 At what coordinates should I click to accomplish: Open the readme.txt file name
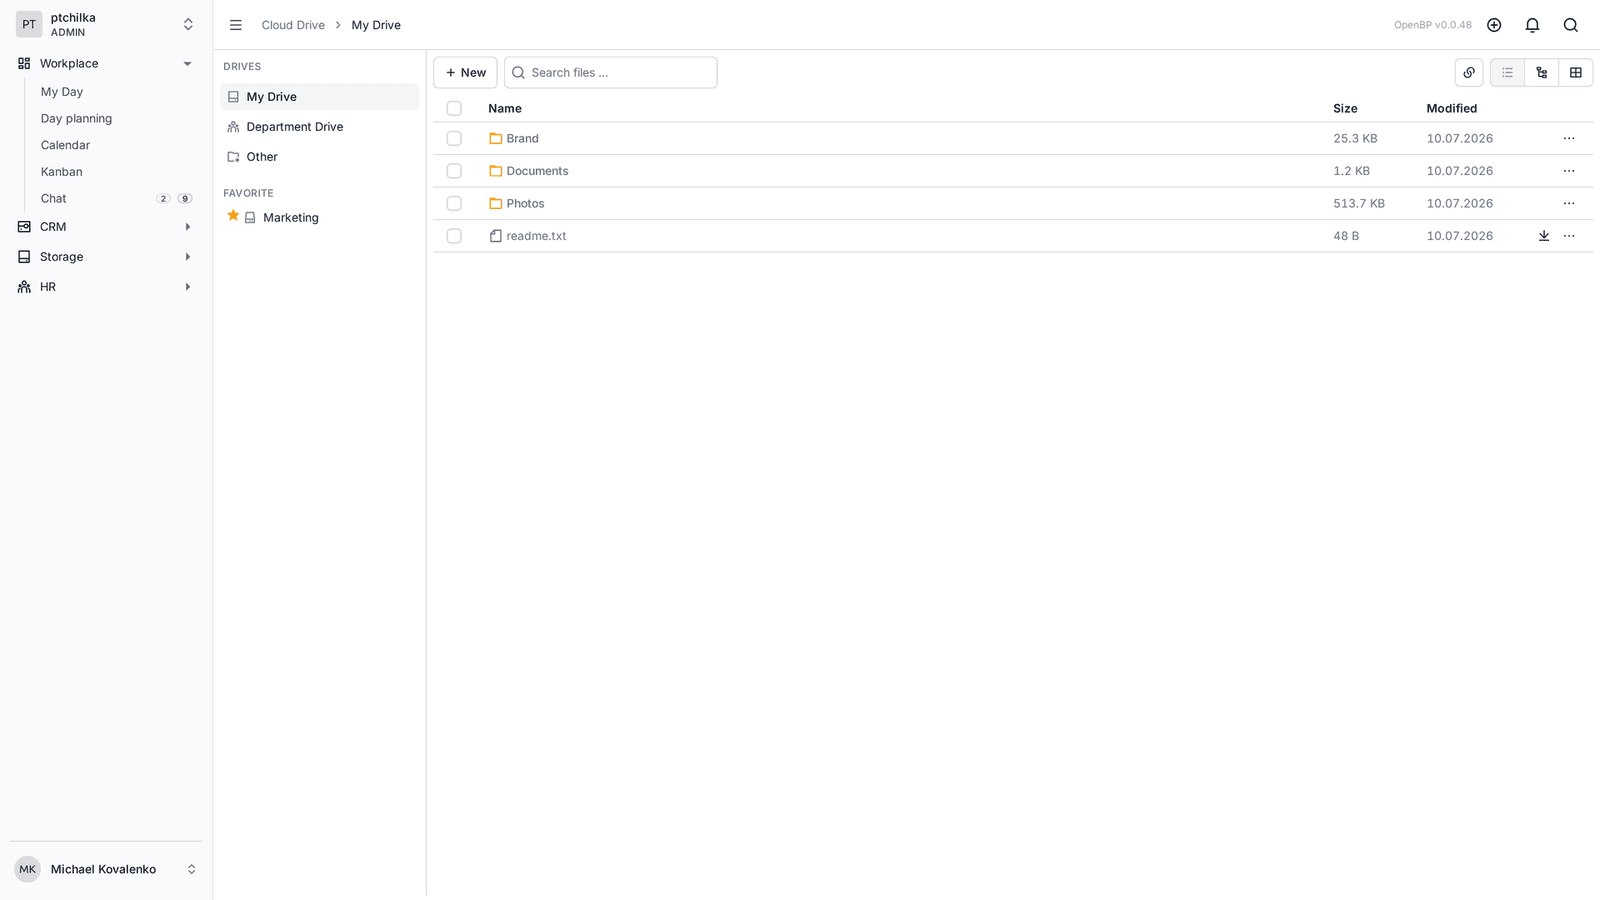pos(536,236)
